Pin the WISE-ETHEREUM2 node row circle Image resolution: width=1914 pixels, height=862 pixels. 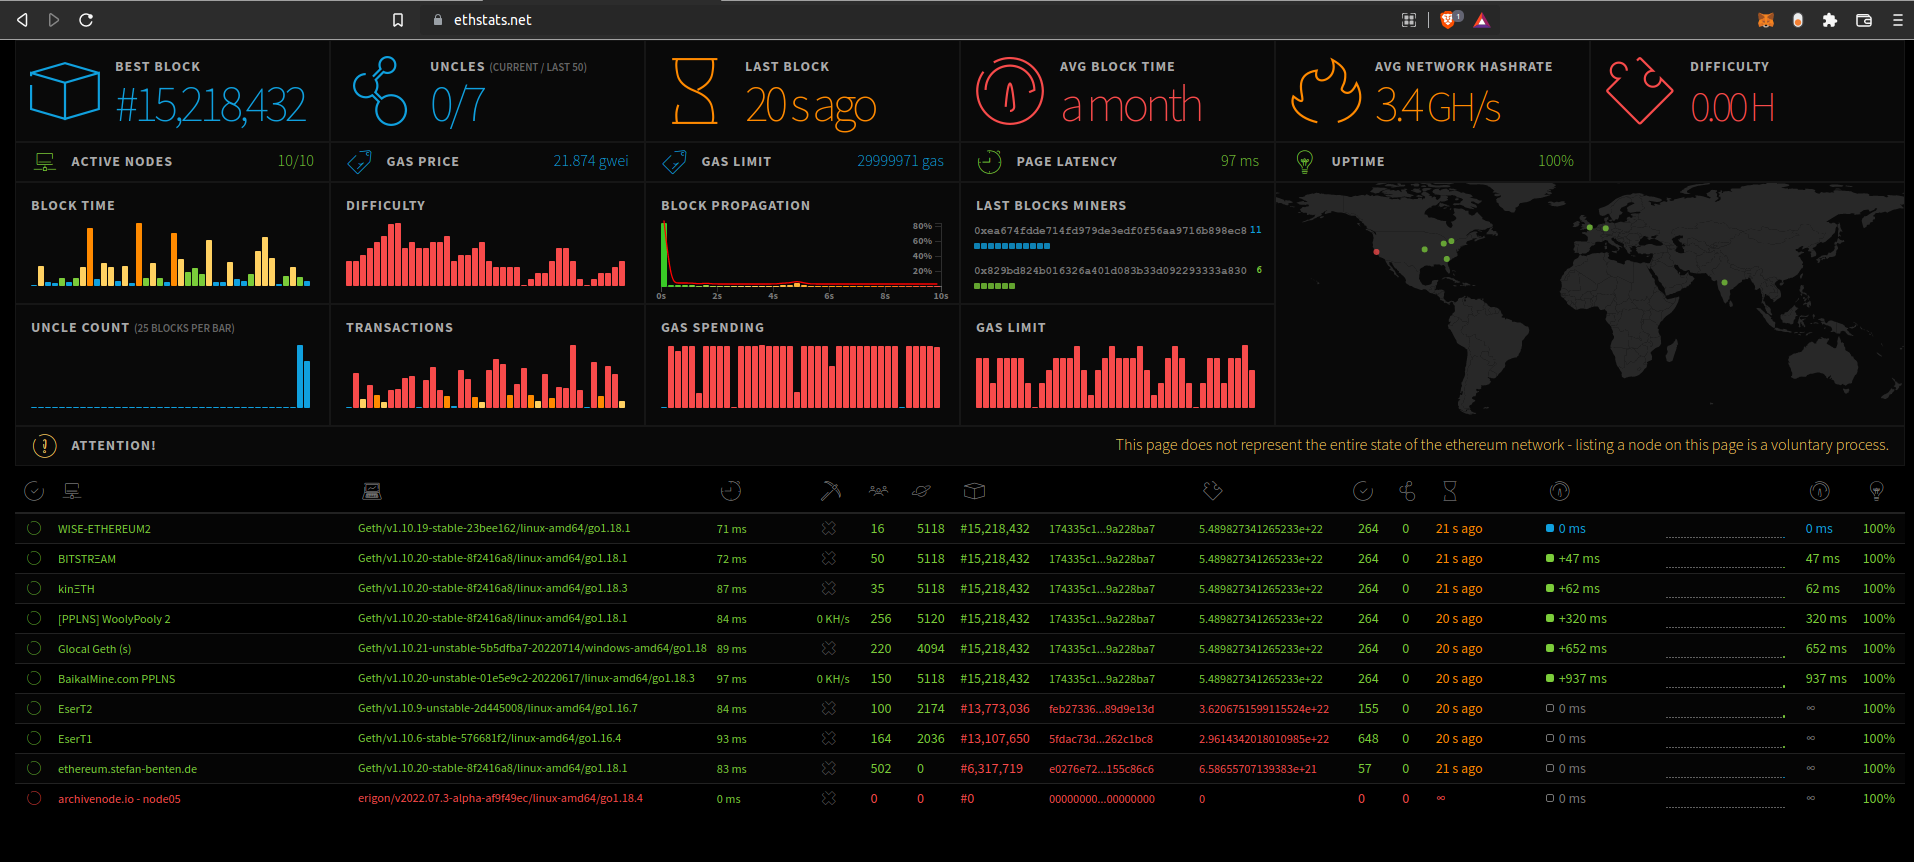point(34,529)
